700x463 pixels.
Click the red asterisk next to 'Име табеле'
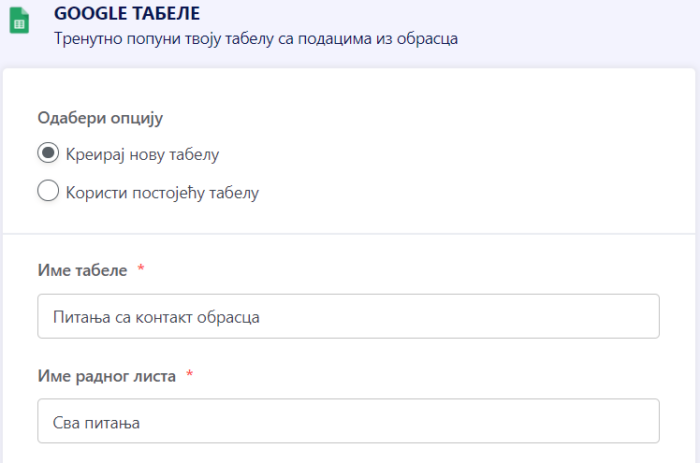coord(141,270)
